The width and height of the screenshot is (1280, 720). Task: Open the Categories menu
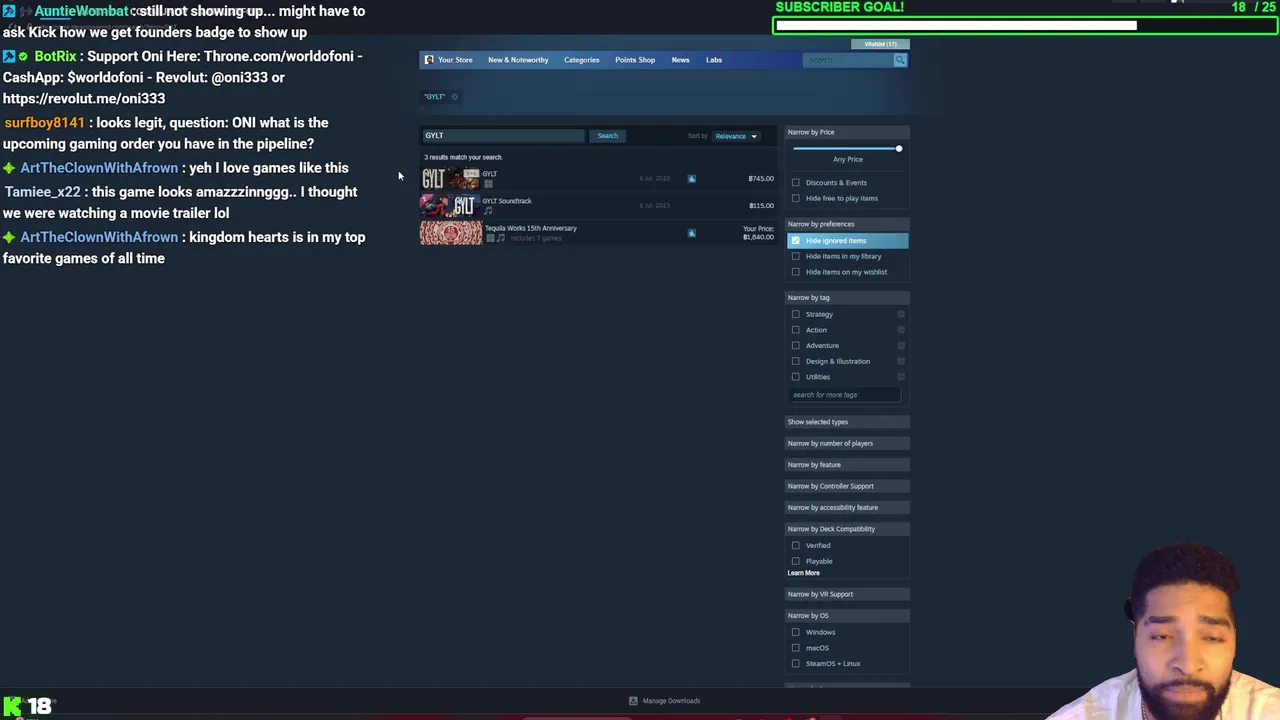click(581, 60)
